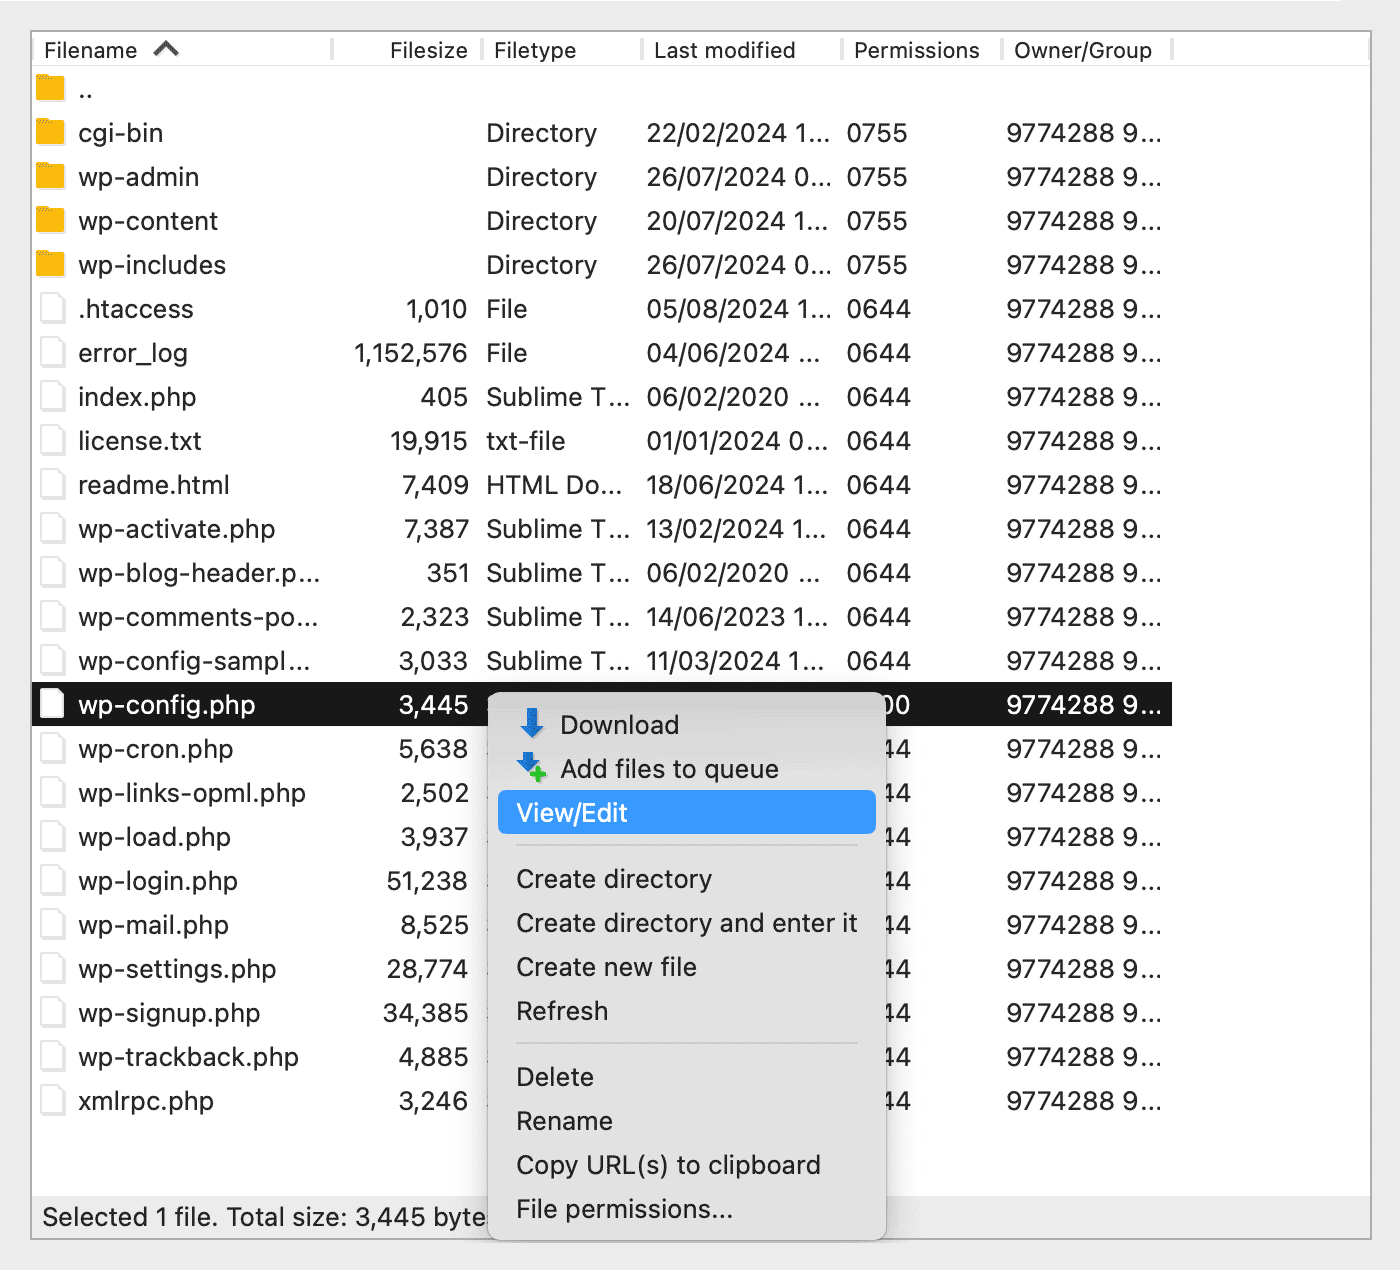Select Add files to queue

tap(686, 768)
